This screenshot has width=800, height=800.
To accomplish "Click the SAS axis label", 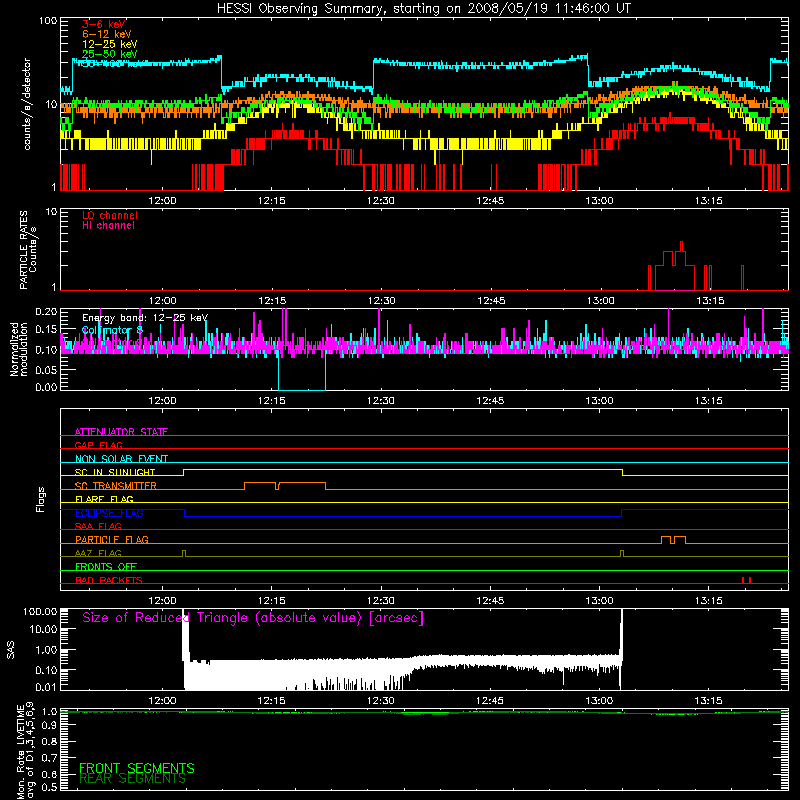I will (x=11, y=650).
